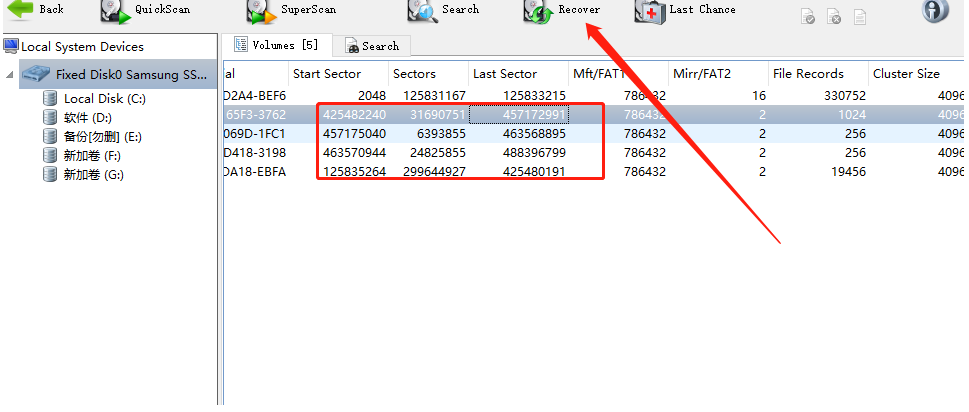Sort by the Start Sector column header
Screen dimensions: 969x412
pos(339,74)
